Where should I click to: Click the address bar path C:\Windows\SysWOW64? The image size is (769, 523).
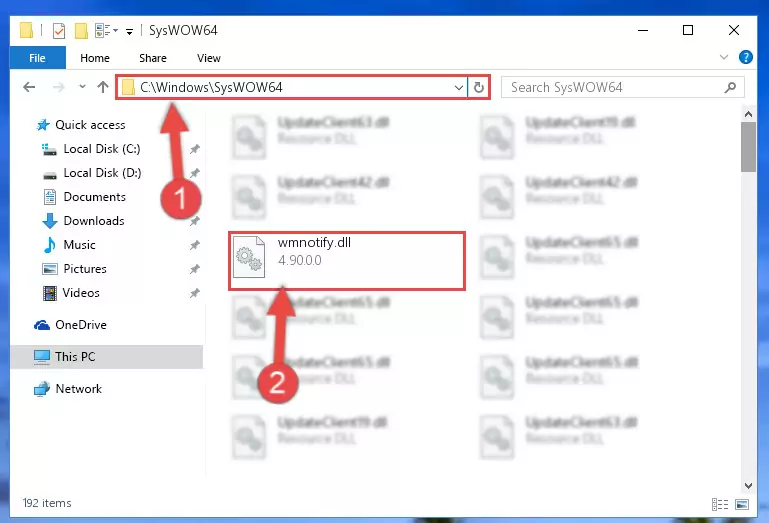pos(211,87)
